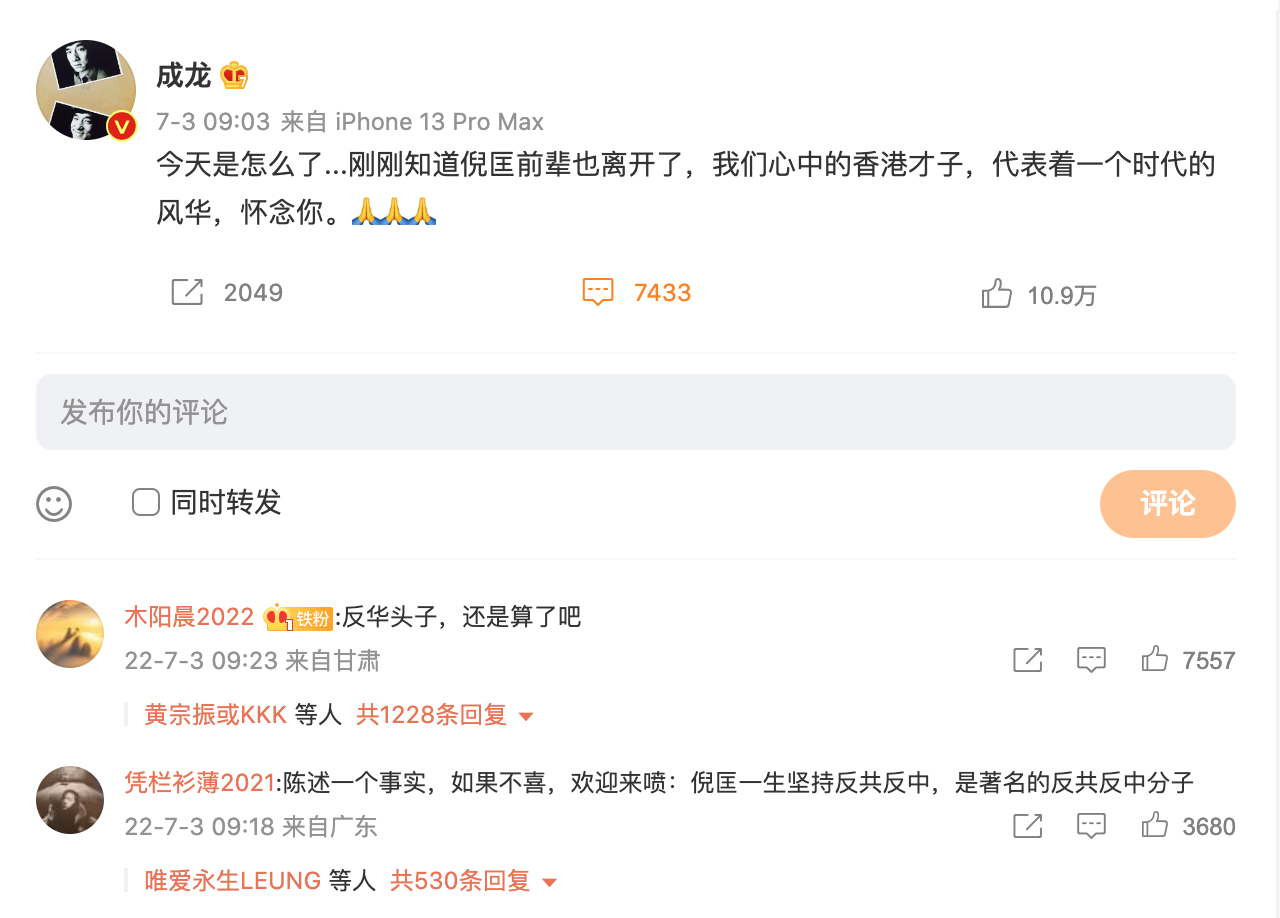Reply to 凭栏衫薄2021's comment
This screenshot has width=1280, height=918.
1091,826
